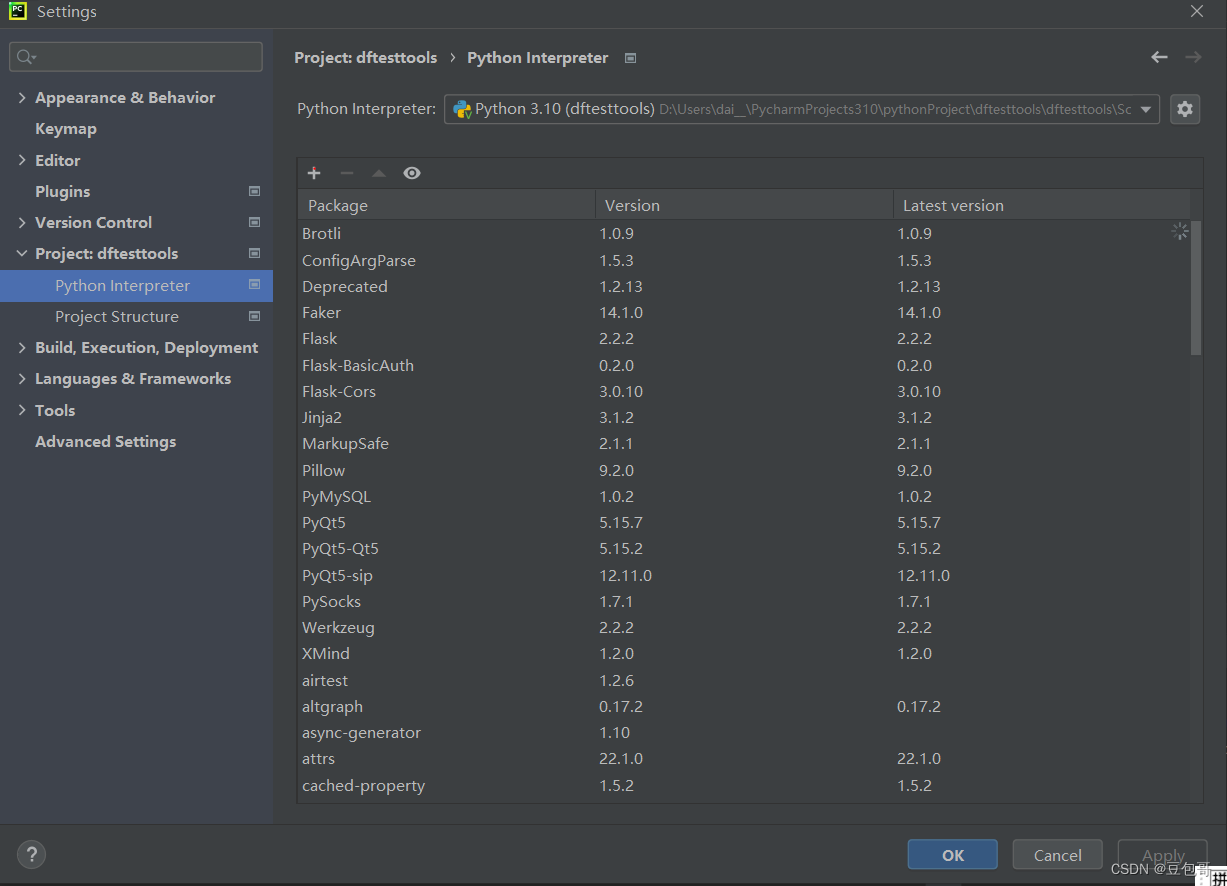The height and width of the screenshot is (886, 1227).
Task: Click the uninstall package minus icon
Action: pyautogui.click(x=347, y=173)
